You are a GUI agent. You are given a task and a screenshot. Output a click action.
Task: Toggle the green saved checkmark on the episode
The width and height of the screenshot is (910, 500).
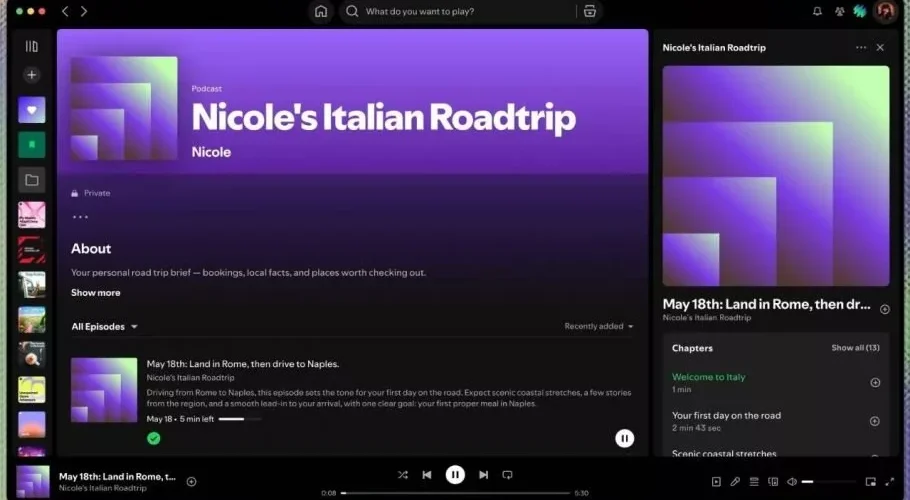[154, 439]
